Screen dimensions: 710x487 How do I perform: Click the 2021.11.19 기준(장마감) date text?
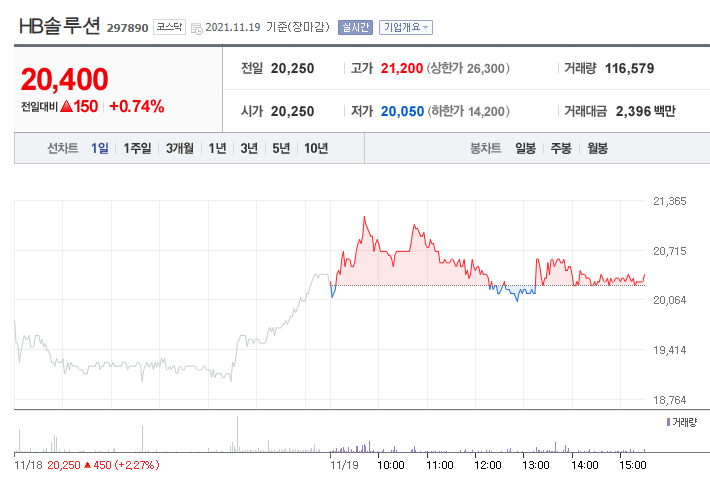[268, 28]
